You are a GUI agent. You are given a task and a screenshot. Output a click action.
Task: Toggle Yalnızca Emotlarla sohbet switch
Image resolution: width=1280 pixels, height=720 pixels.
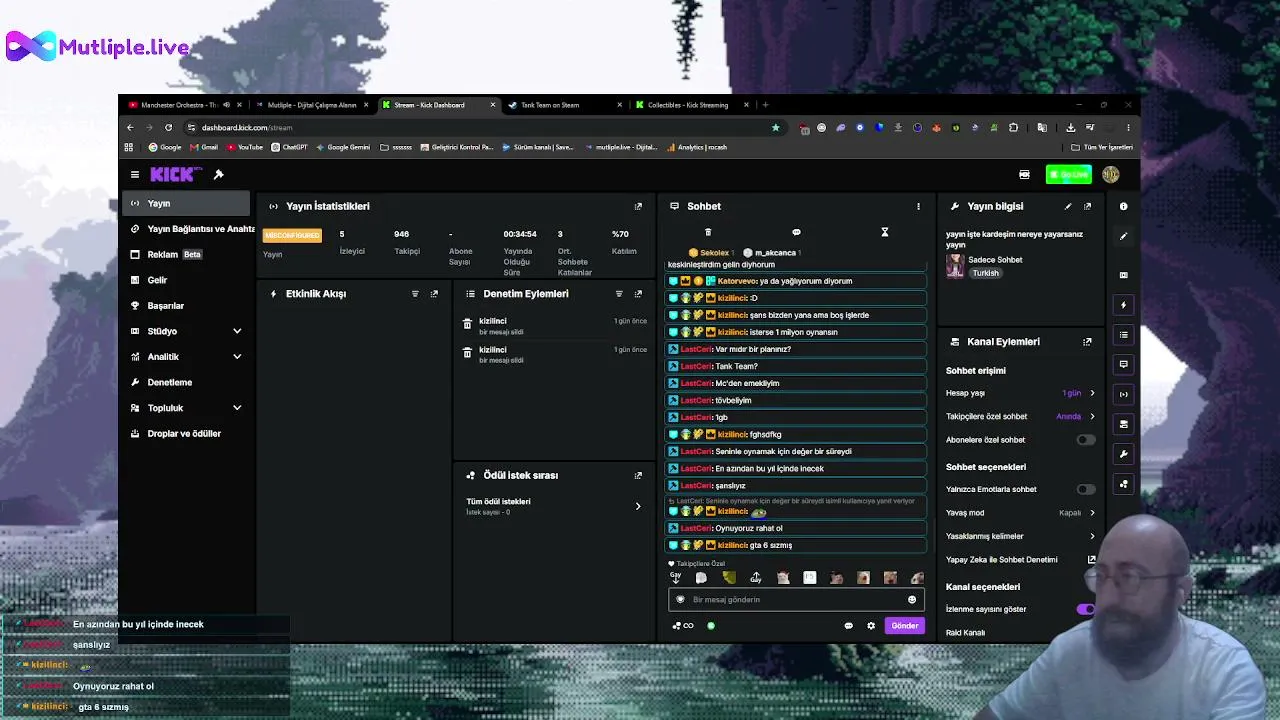coord(1085,490)
